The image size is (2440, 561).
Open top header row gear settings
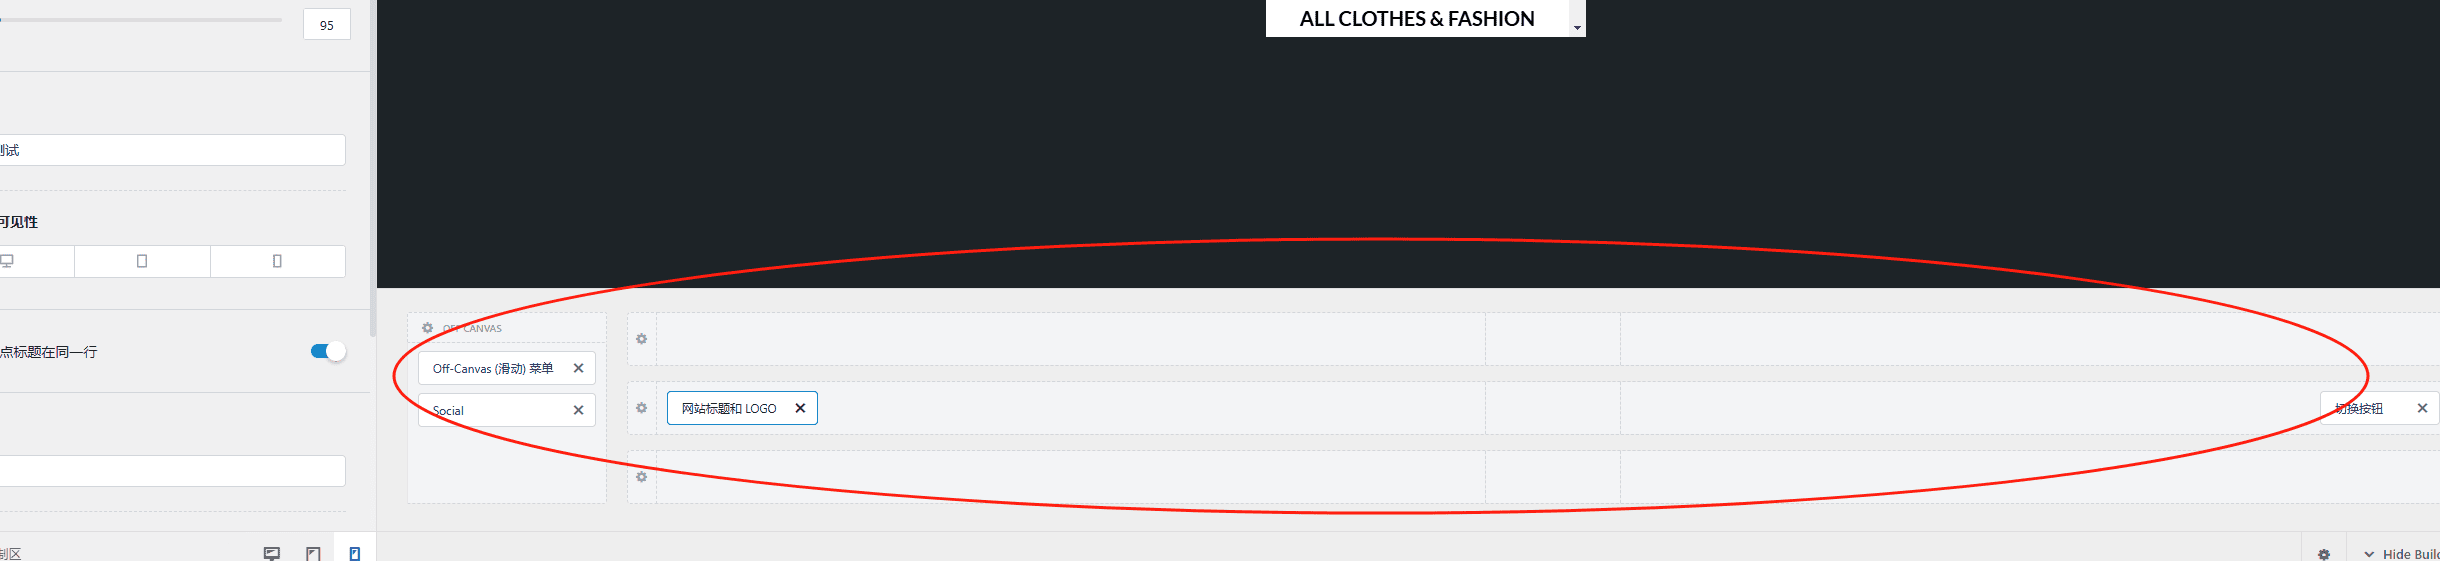[642, 339]
